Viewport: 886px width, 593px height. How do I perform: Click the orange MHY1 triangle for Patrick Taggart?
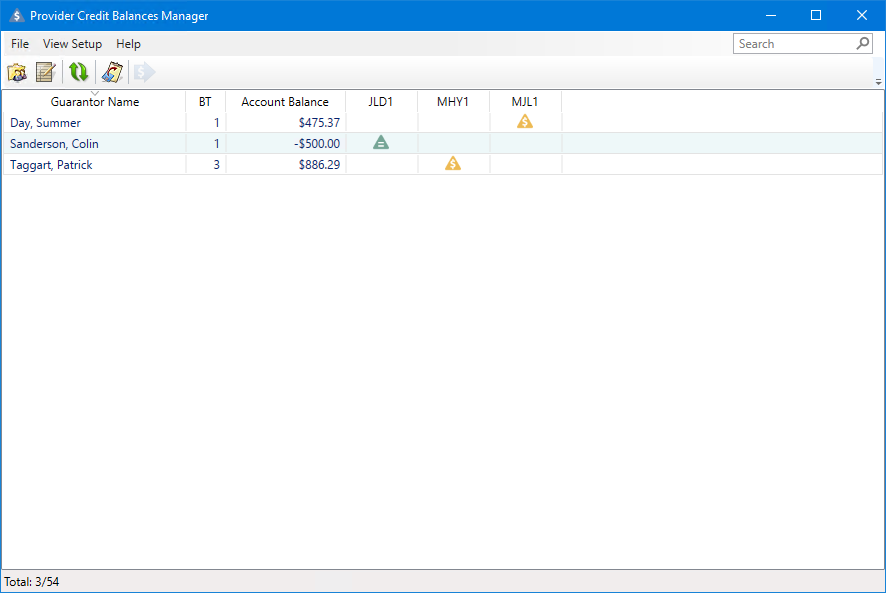[x=453, y=164]
